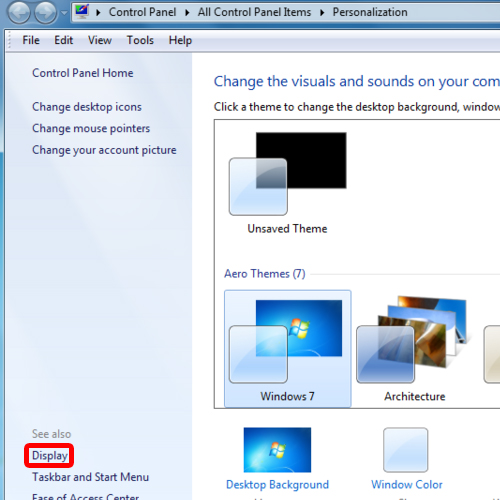Select the Unsaved Theme thumbnail
Image resolution: width=500 pixels, height=500 pixels.
[287, 174]
